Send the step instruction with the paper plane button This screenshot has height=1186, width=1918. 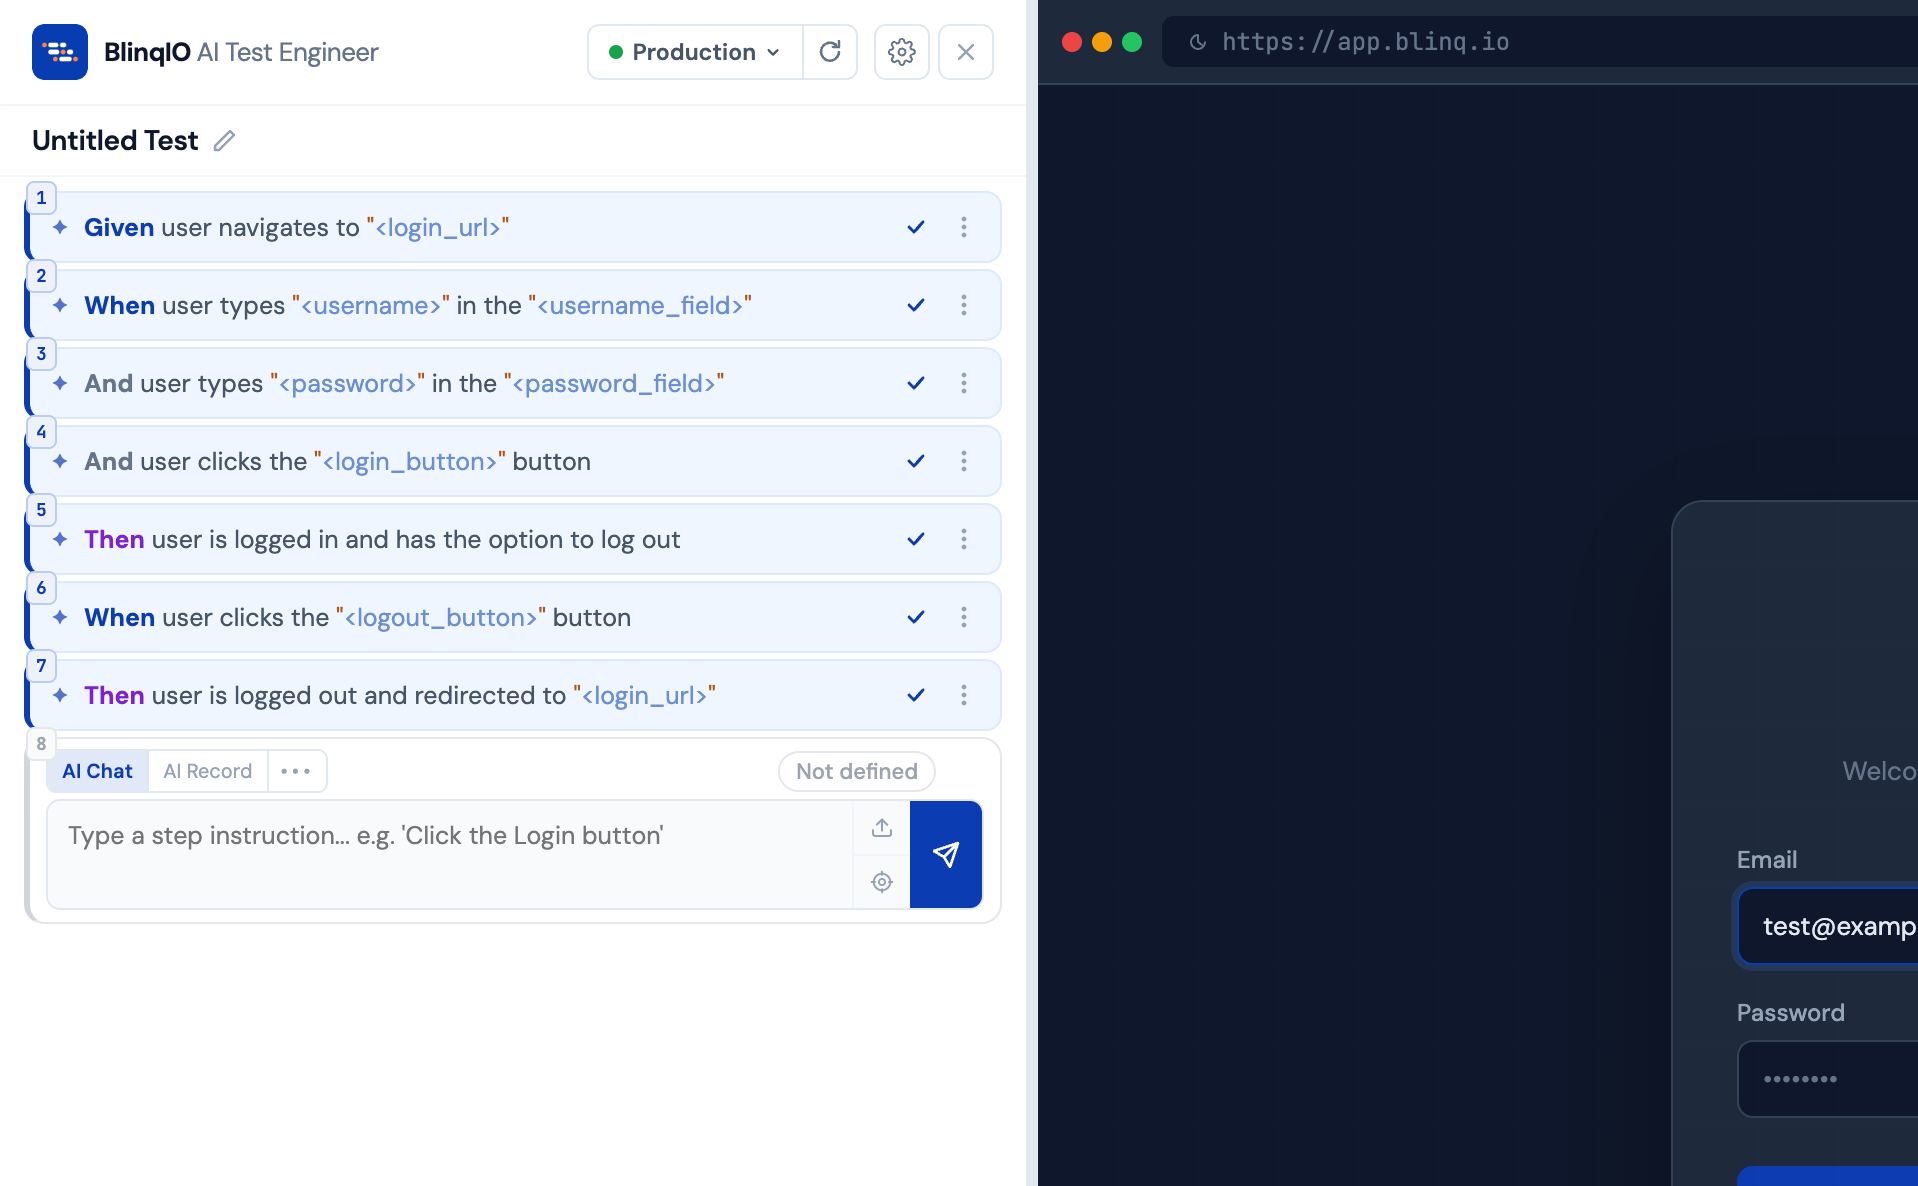point(946,855)
